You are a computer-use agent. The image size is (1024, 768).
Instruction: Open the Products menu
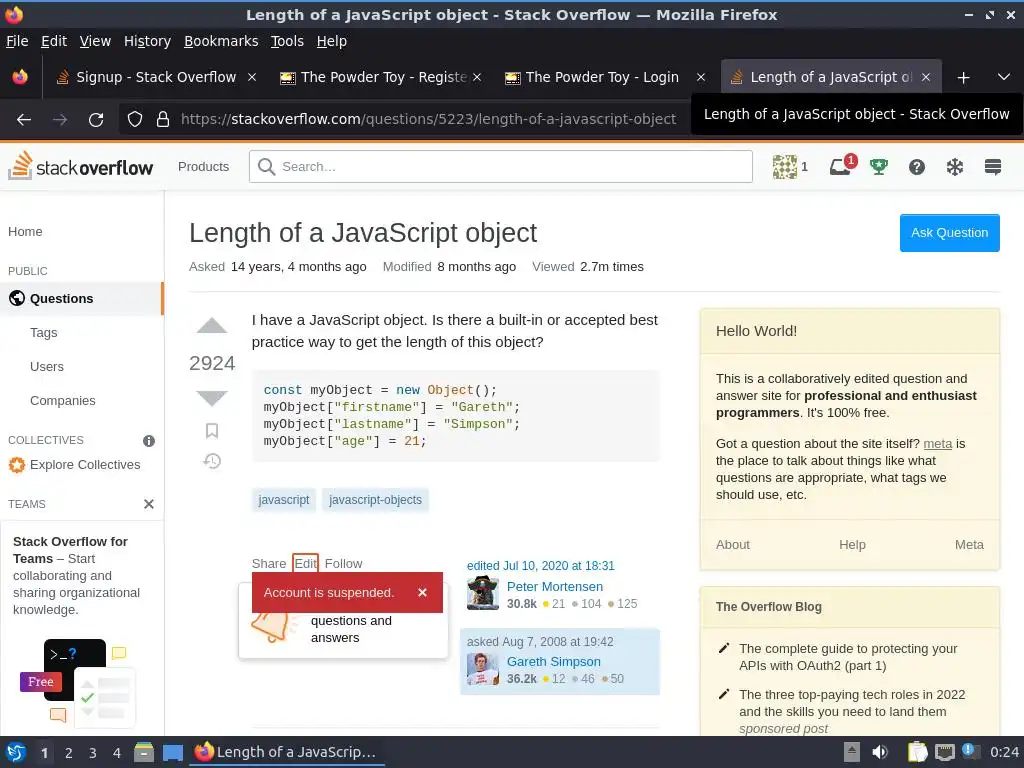click(x=203, y=167)
